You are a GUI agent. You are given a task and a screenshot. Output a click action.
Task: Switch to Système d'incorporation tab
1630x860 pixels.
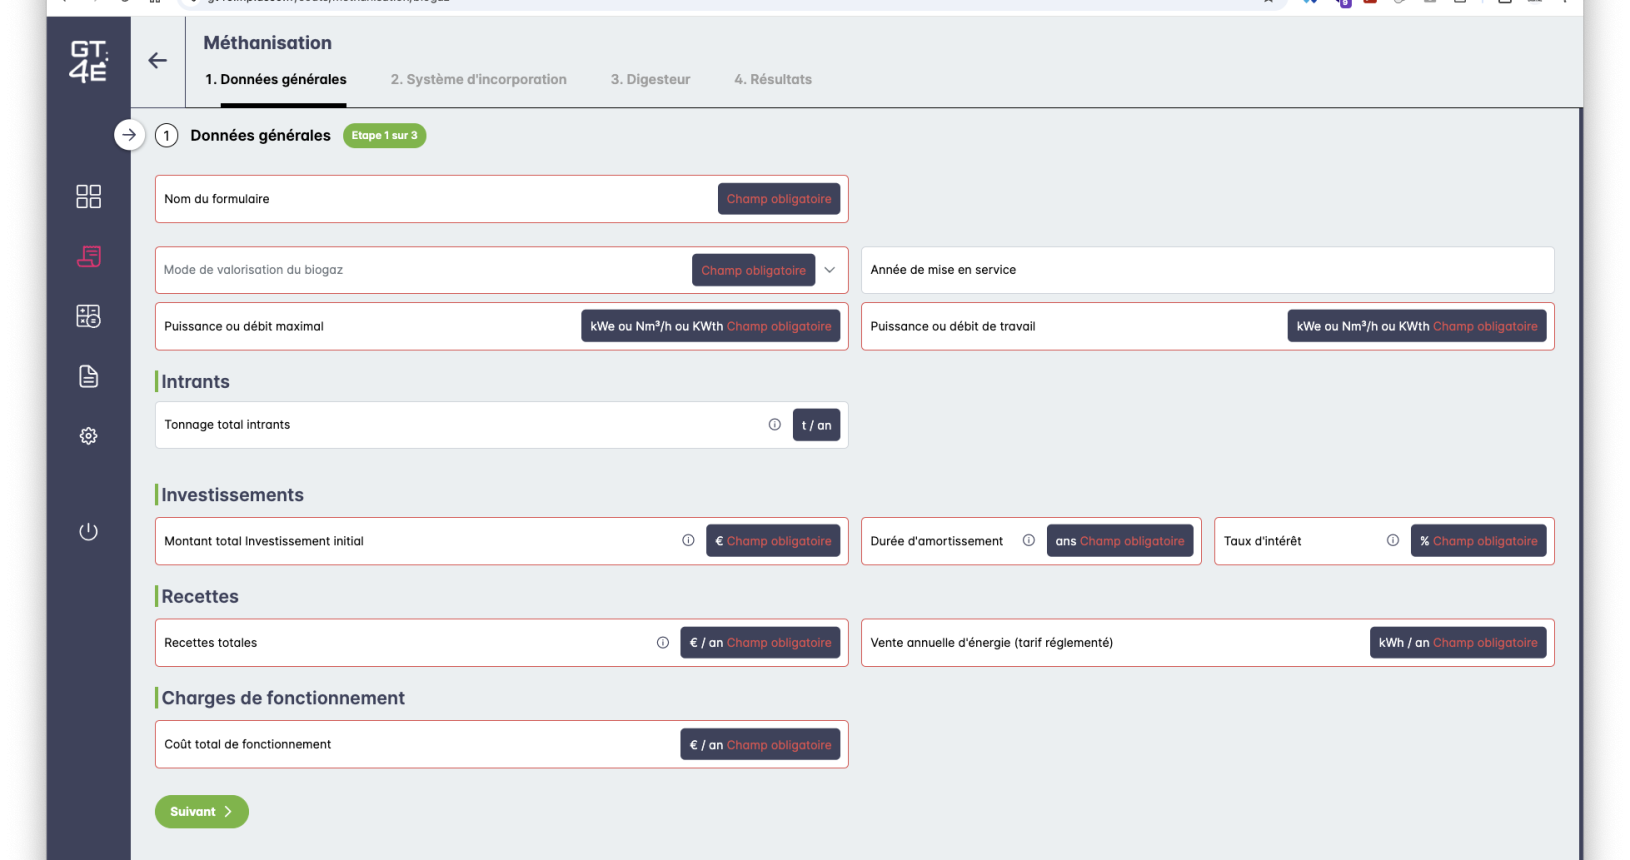point(478,80)
